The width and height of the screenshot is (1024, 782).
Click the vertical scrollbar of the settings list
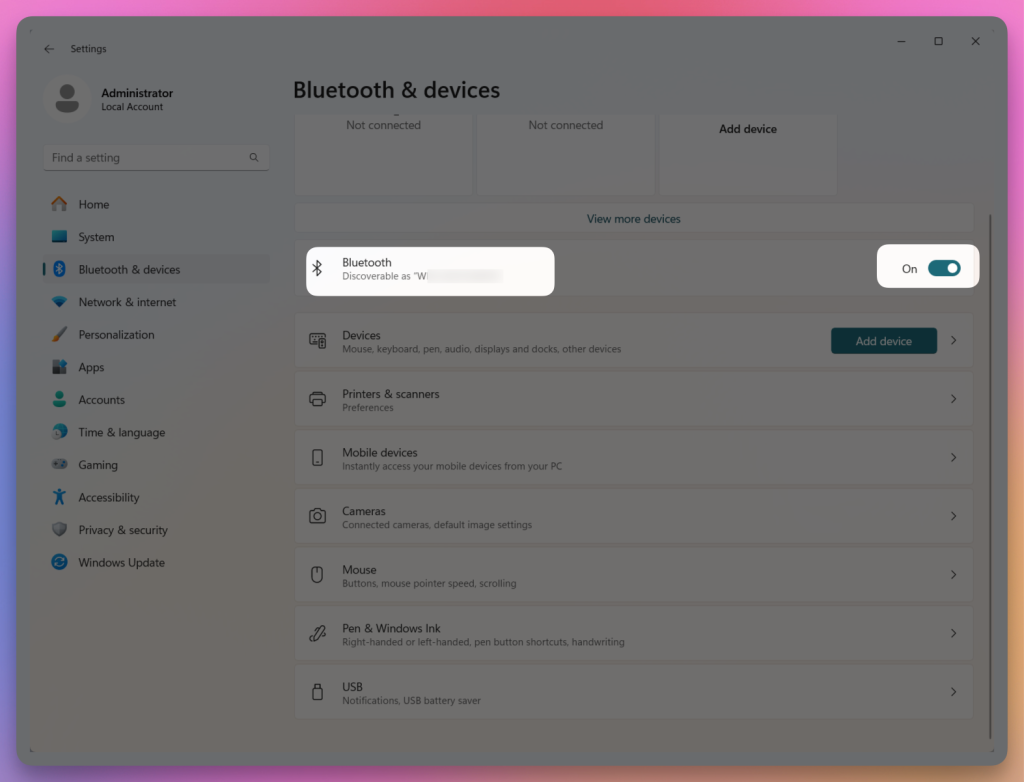[990, 477]
